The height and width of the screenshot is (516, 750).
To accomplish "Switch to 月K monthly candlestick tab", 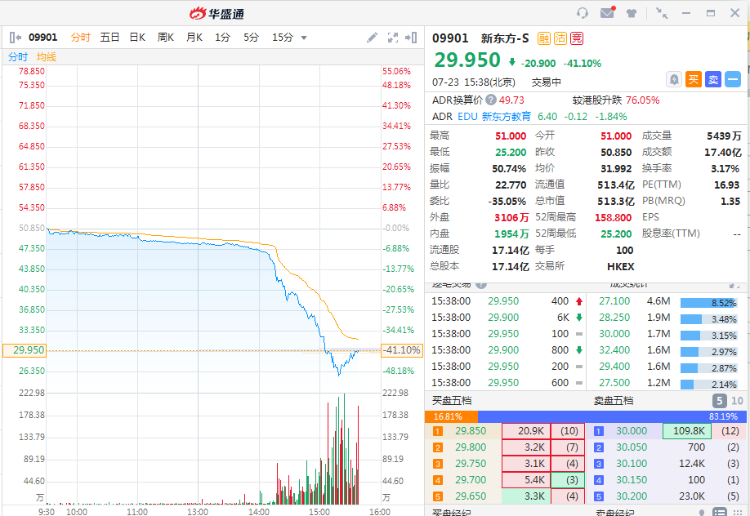I will [x=194, y=37].
